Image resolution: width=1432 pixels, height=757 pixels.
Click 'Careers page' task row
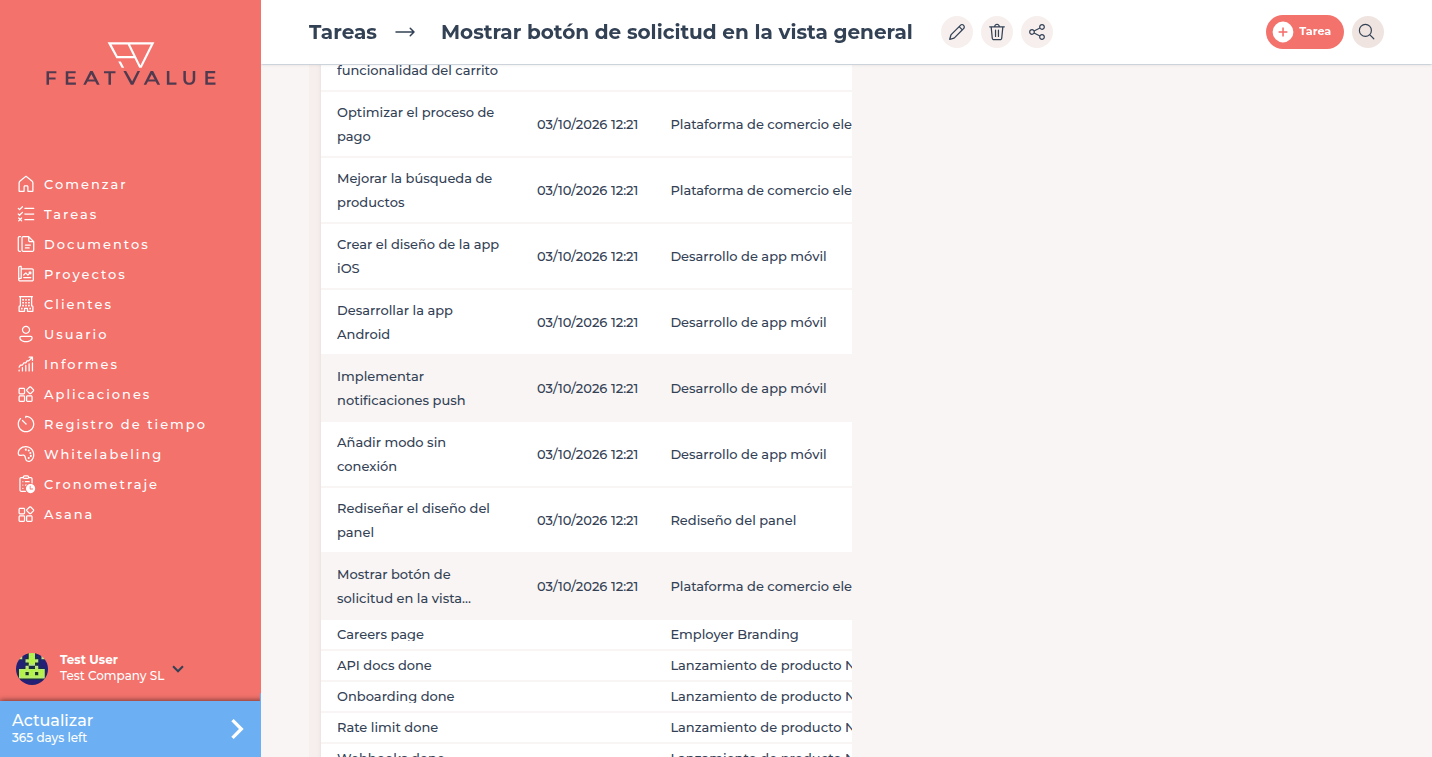click(586, 635)
